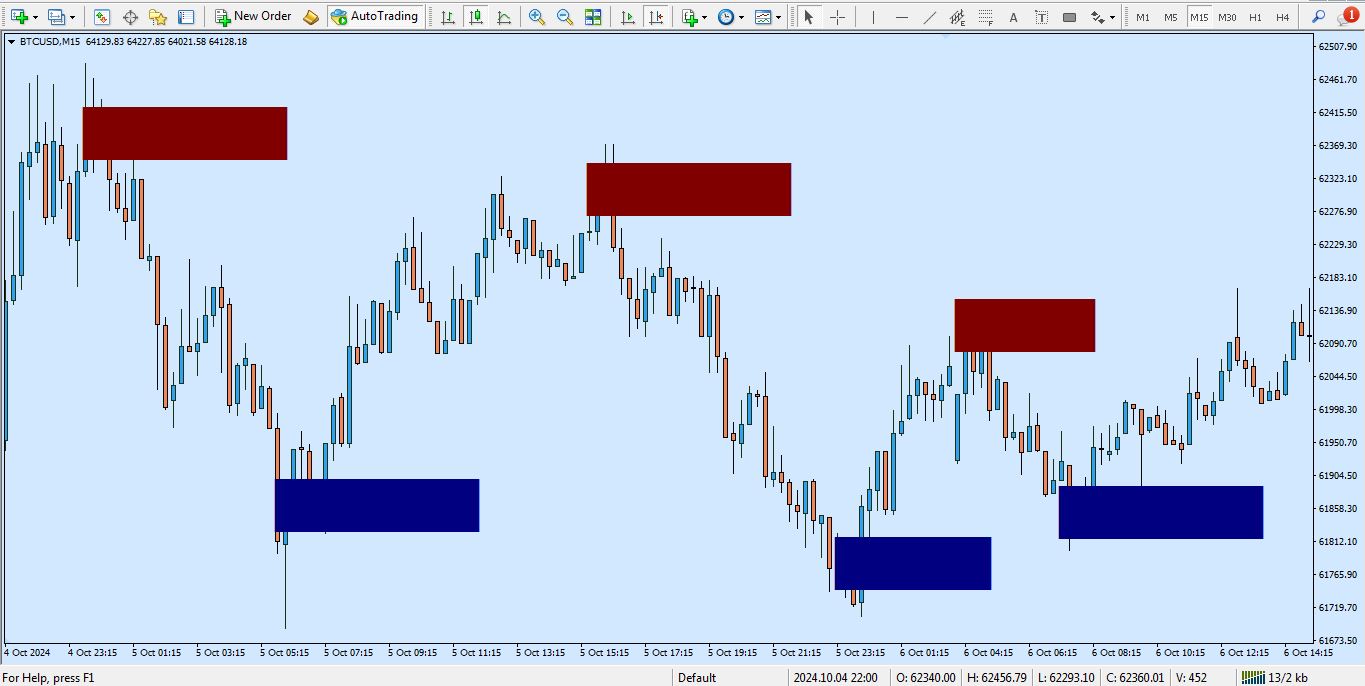The width and height of the screenshot is (1365, 686).
Task: Select the Crosshair tool
Action: pos(837,17)
